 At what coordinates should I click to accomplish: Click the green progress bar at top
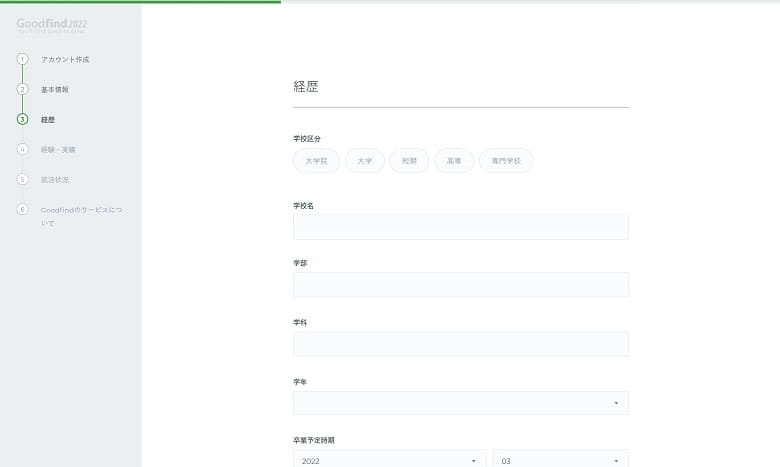140,1
